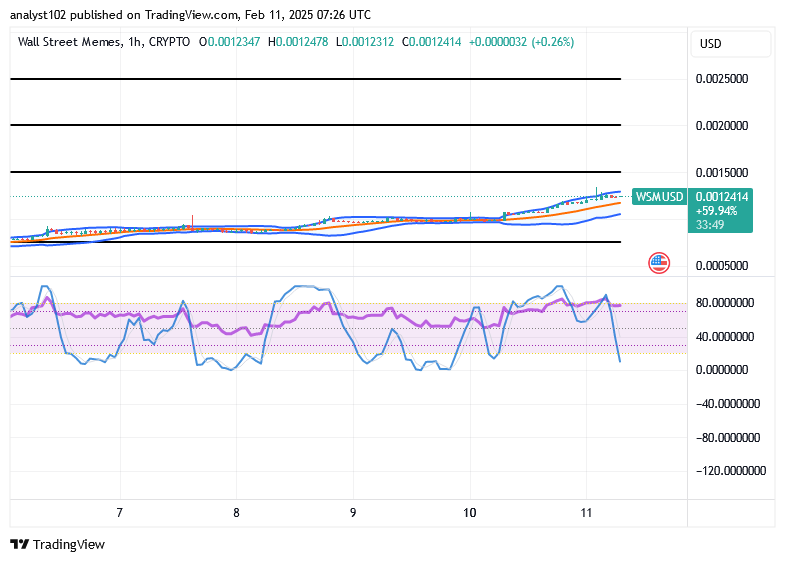785x562 pixels.
Task: Click the change value +0.0000032
Action: pyautogui.click(x=498, y=42)
